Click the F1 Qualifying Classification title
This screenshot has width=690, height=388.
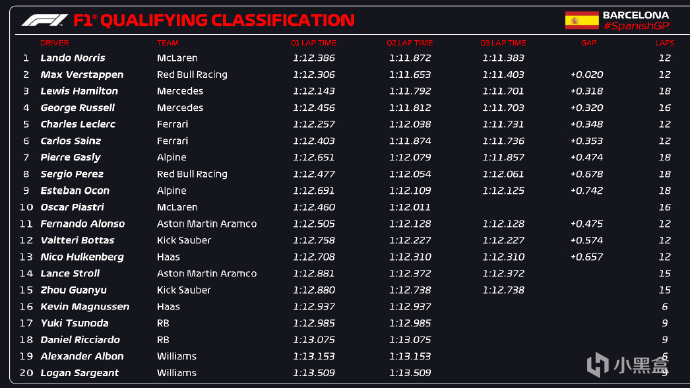(214, 20)
